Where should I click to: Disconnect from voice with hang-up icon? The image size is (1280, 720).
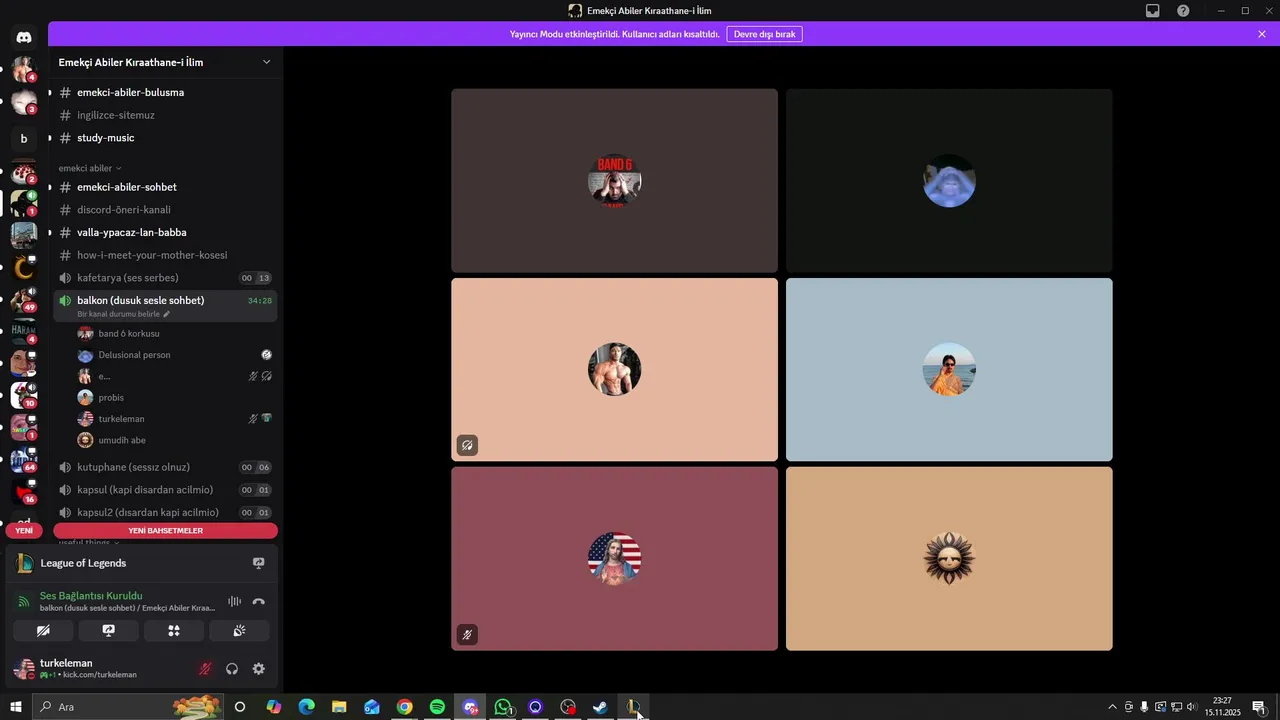click(258, 601)
